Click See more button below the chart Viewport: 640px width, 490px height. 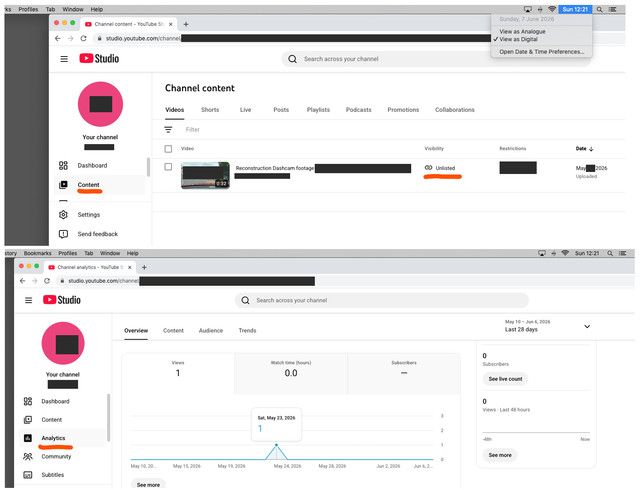coord(148,484)
